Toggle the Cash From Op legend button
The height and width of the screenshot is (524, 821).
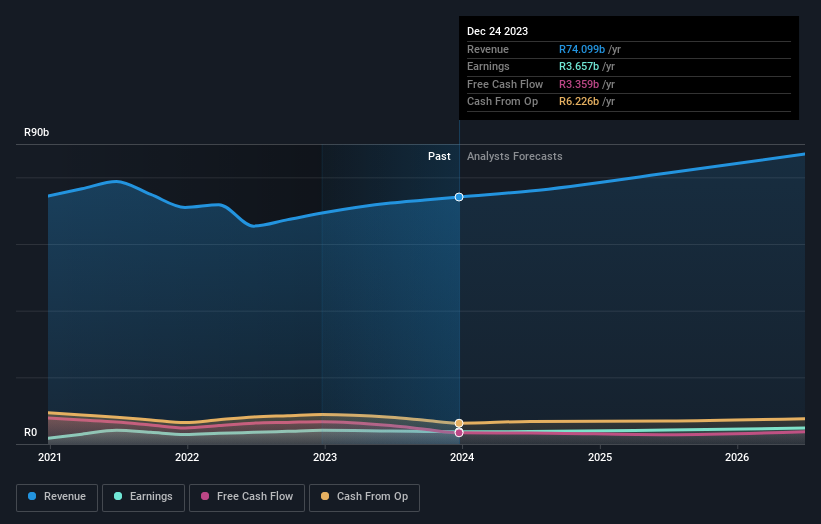[x=364, y=497]
